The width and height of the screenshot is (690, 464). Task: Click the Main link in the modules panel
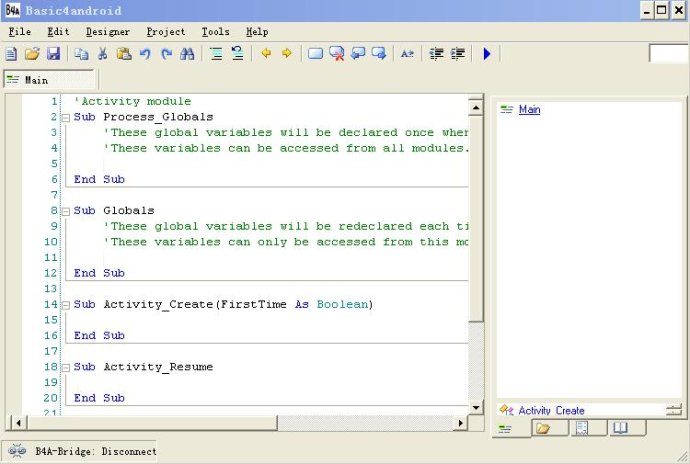coord(529,110)
